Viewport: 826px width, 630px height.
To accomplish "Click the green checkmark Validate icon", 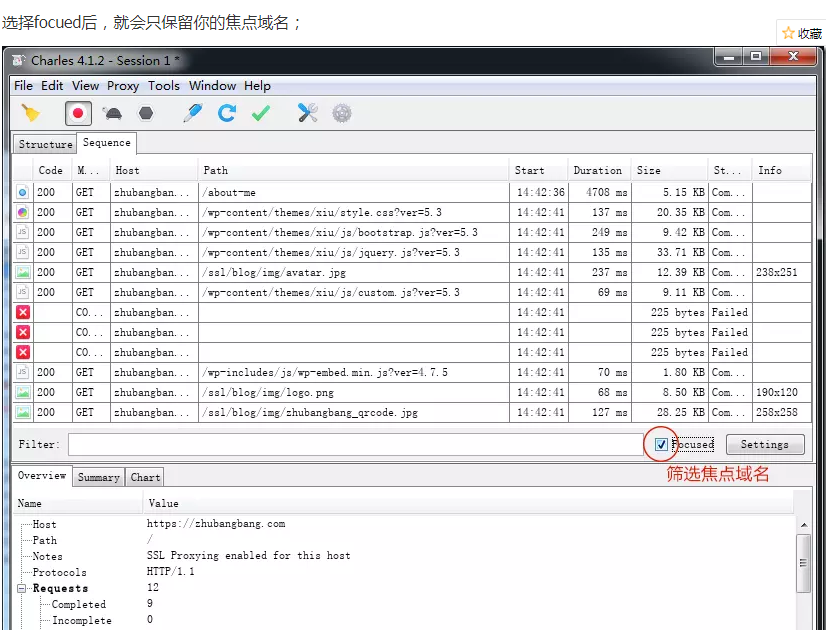I will coord(261,113).
